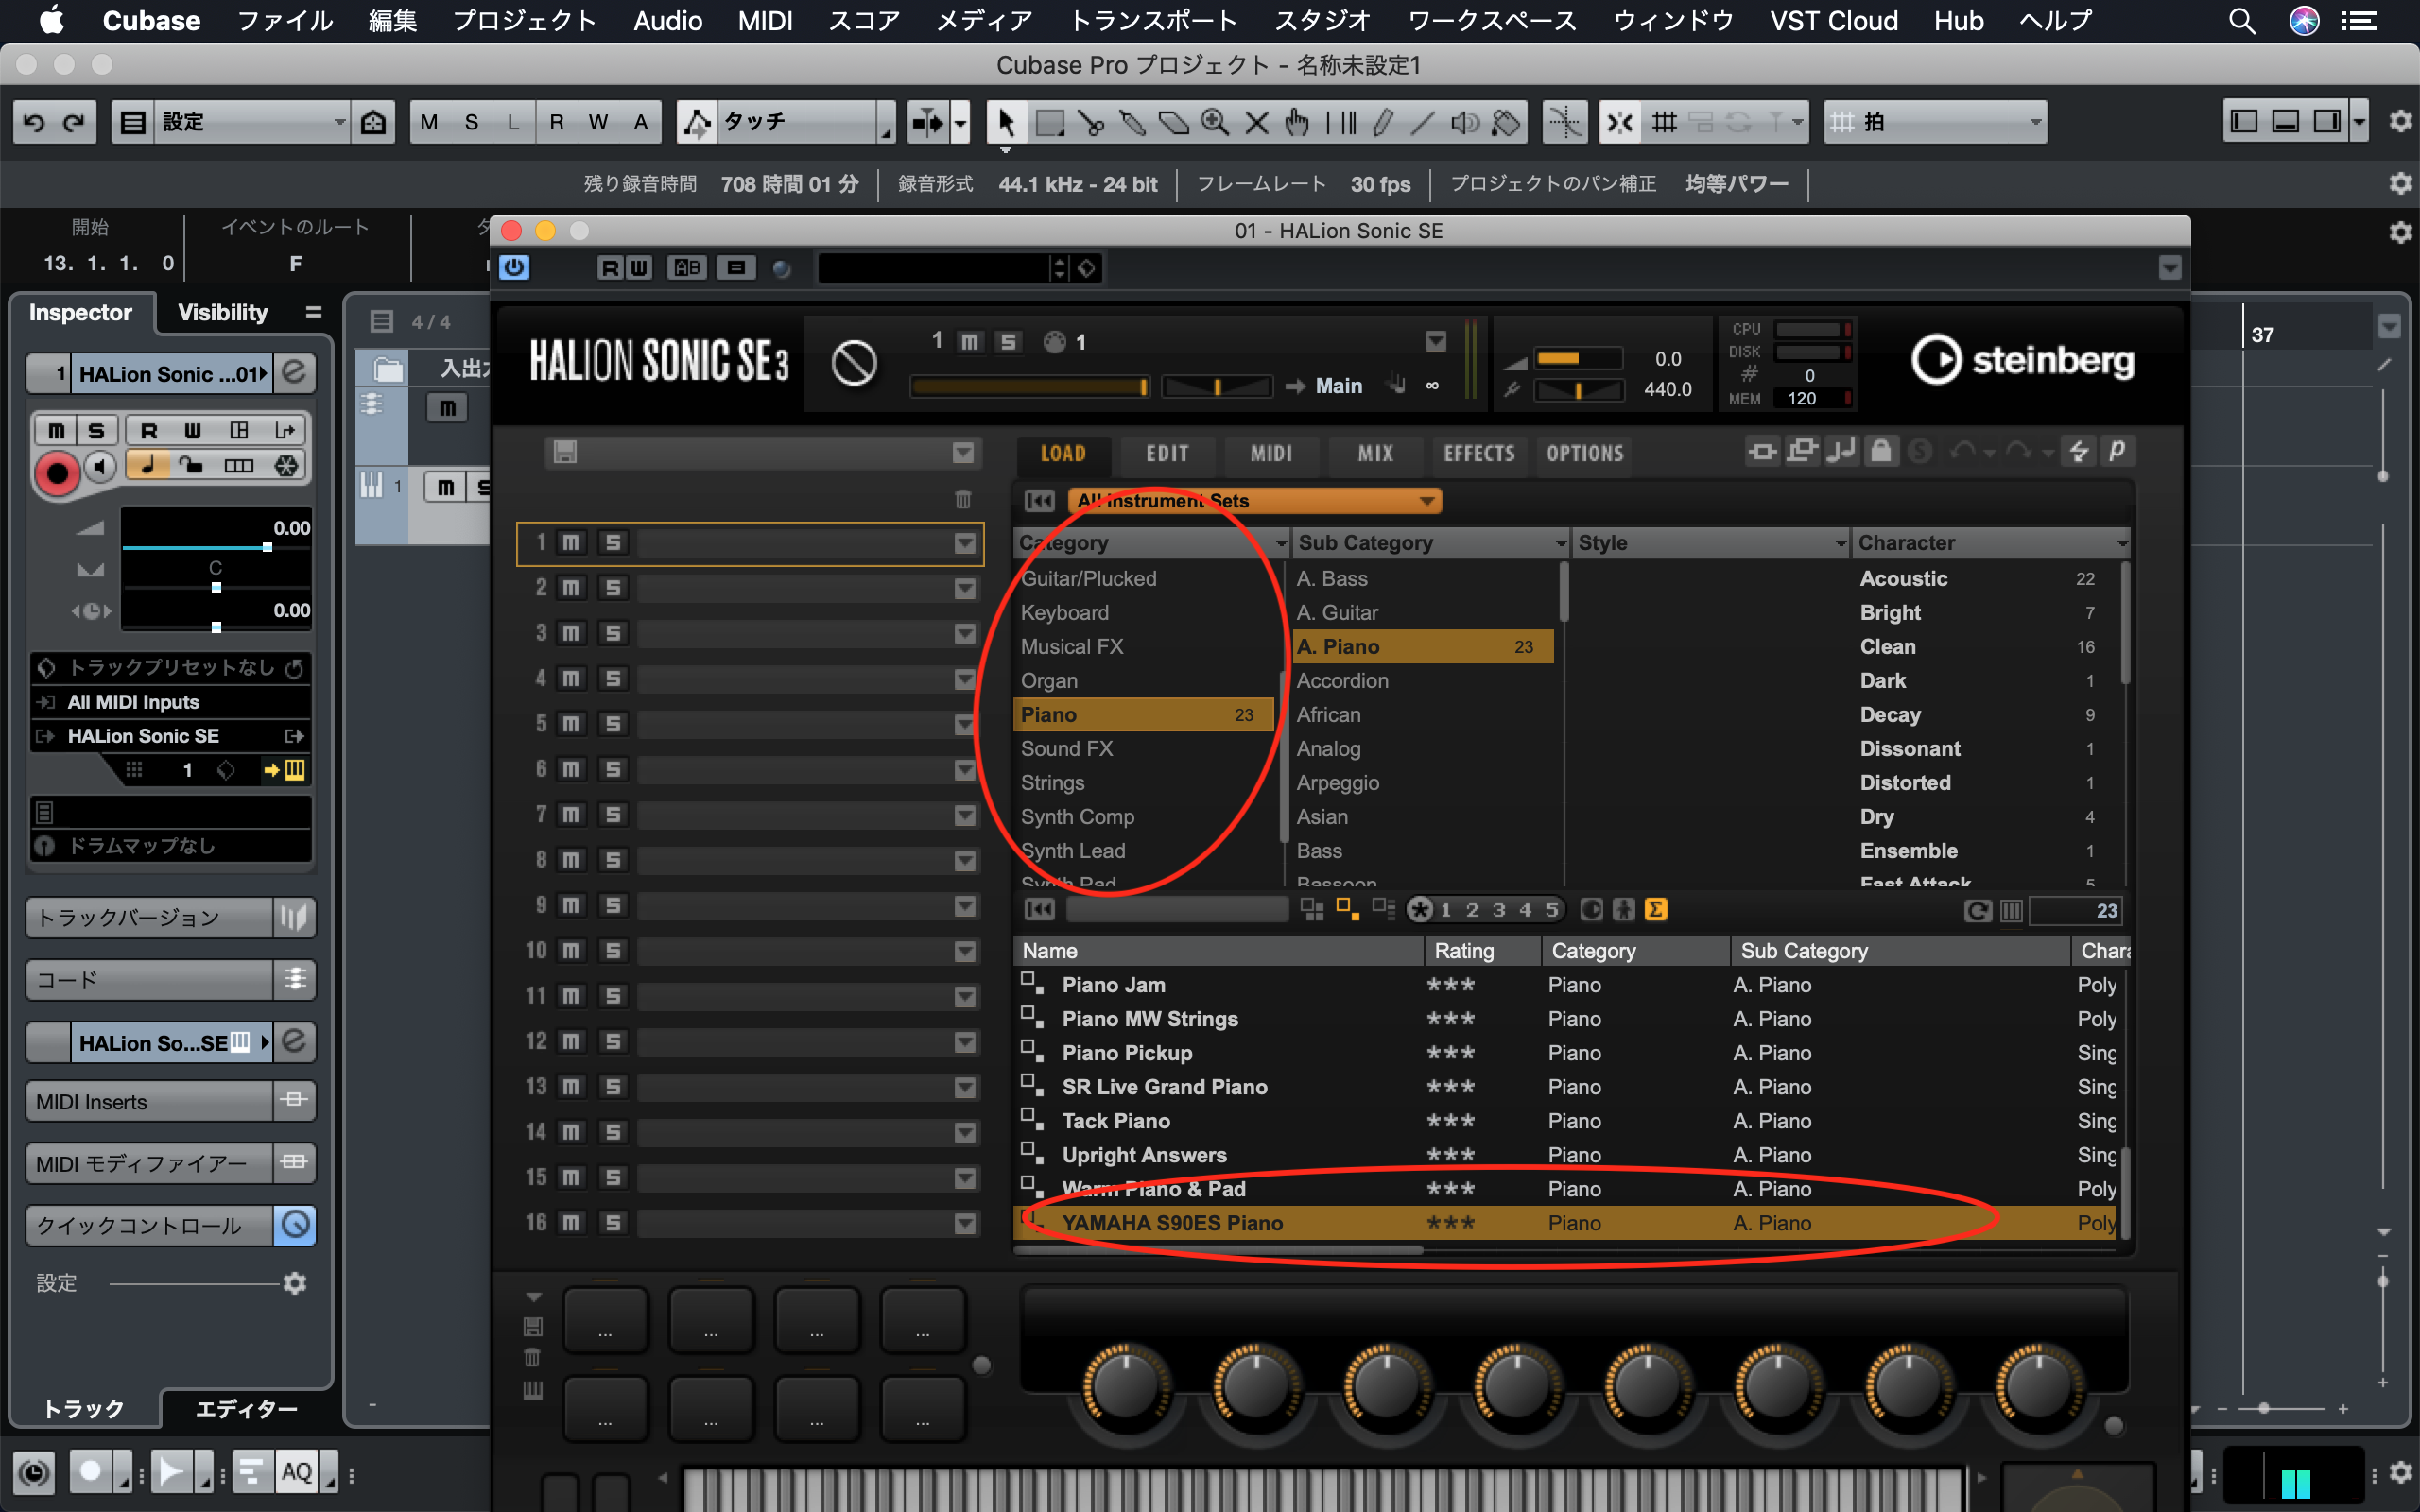Click the Quick Controls circular icon

pos(295,1225)
